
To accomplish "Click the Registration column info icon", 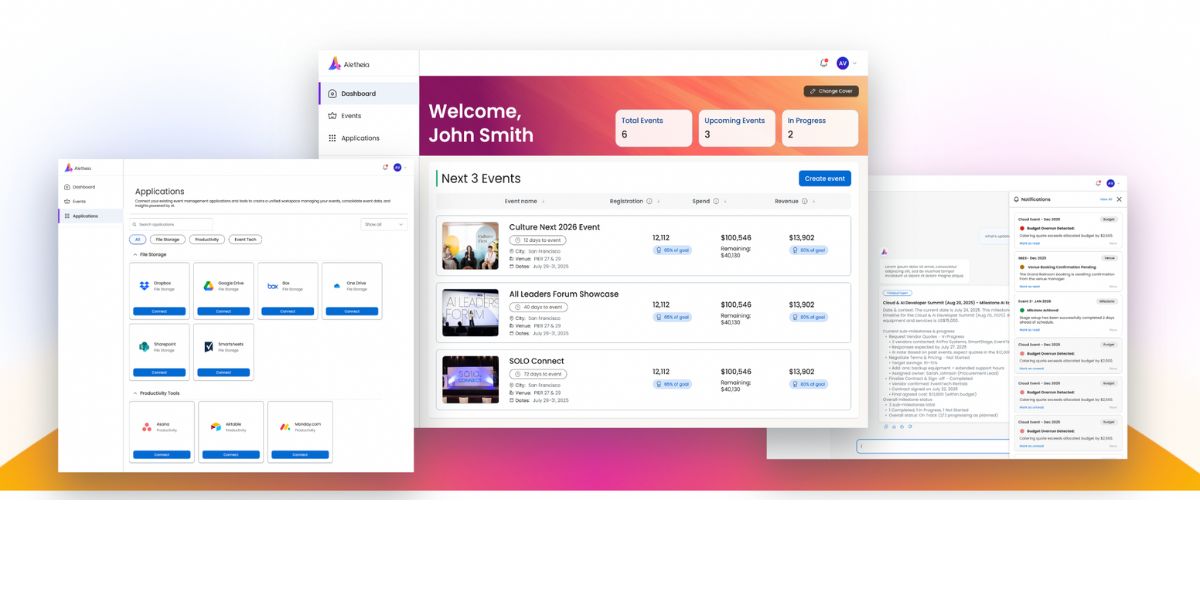I will pyautogui.click(x=649, y=201).
